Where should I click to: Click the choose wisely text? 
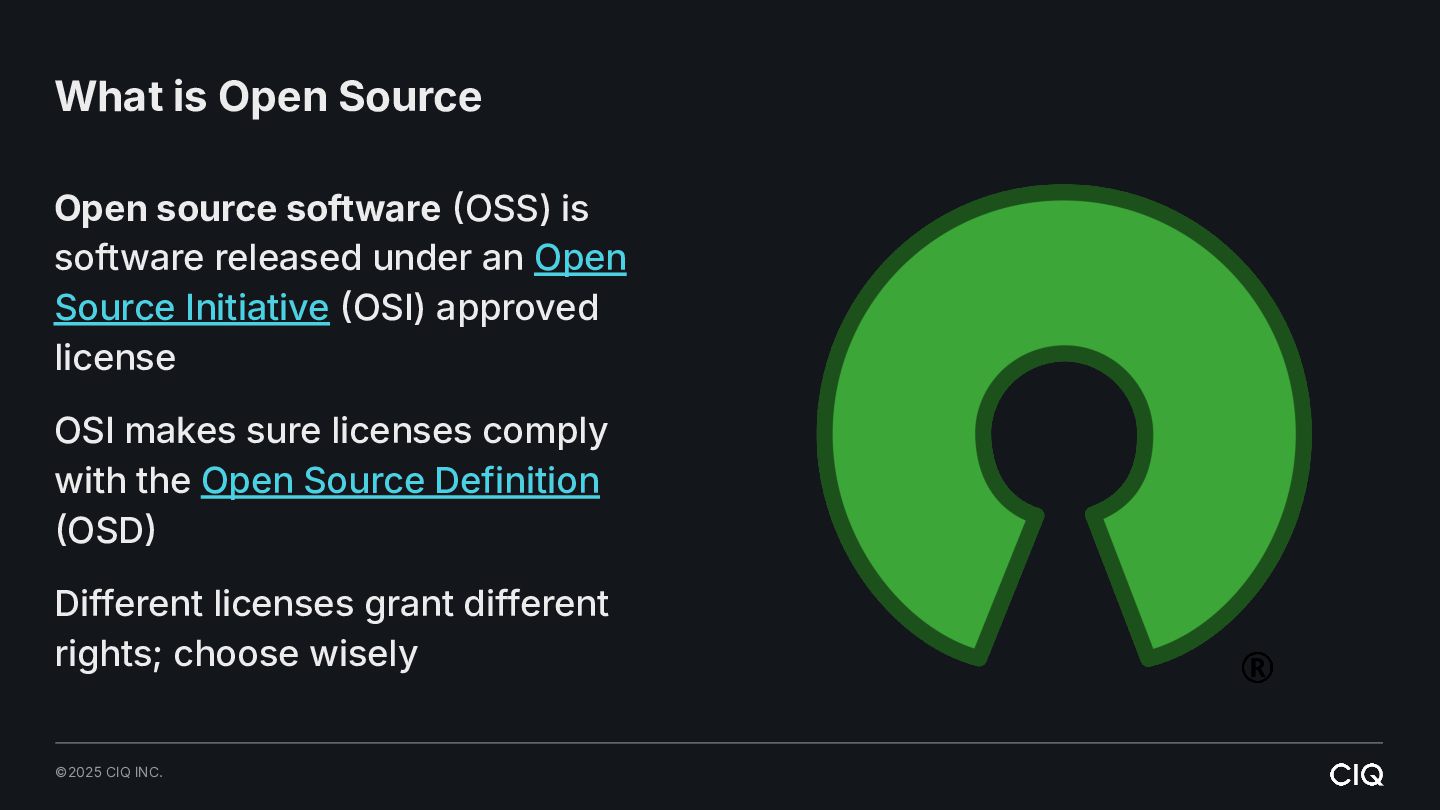click(x=295, y=654)
